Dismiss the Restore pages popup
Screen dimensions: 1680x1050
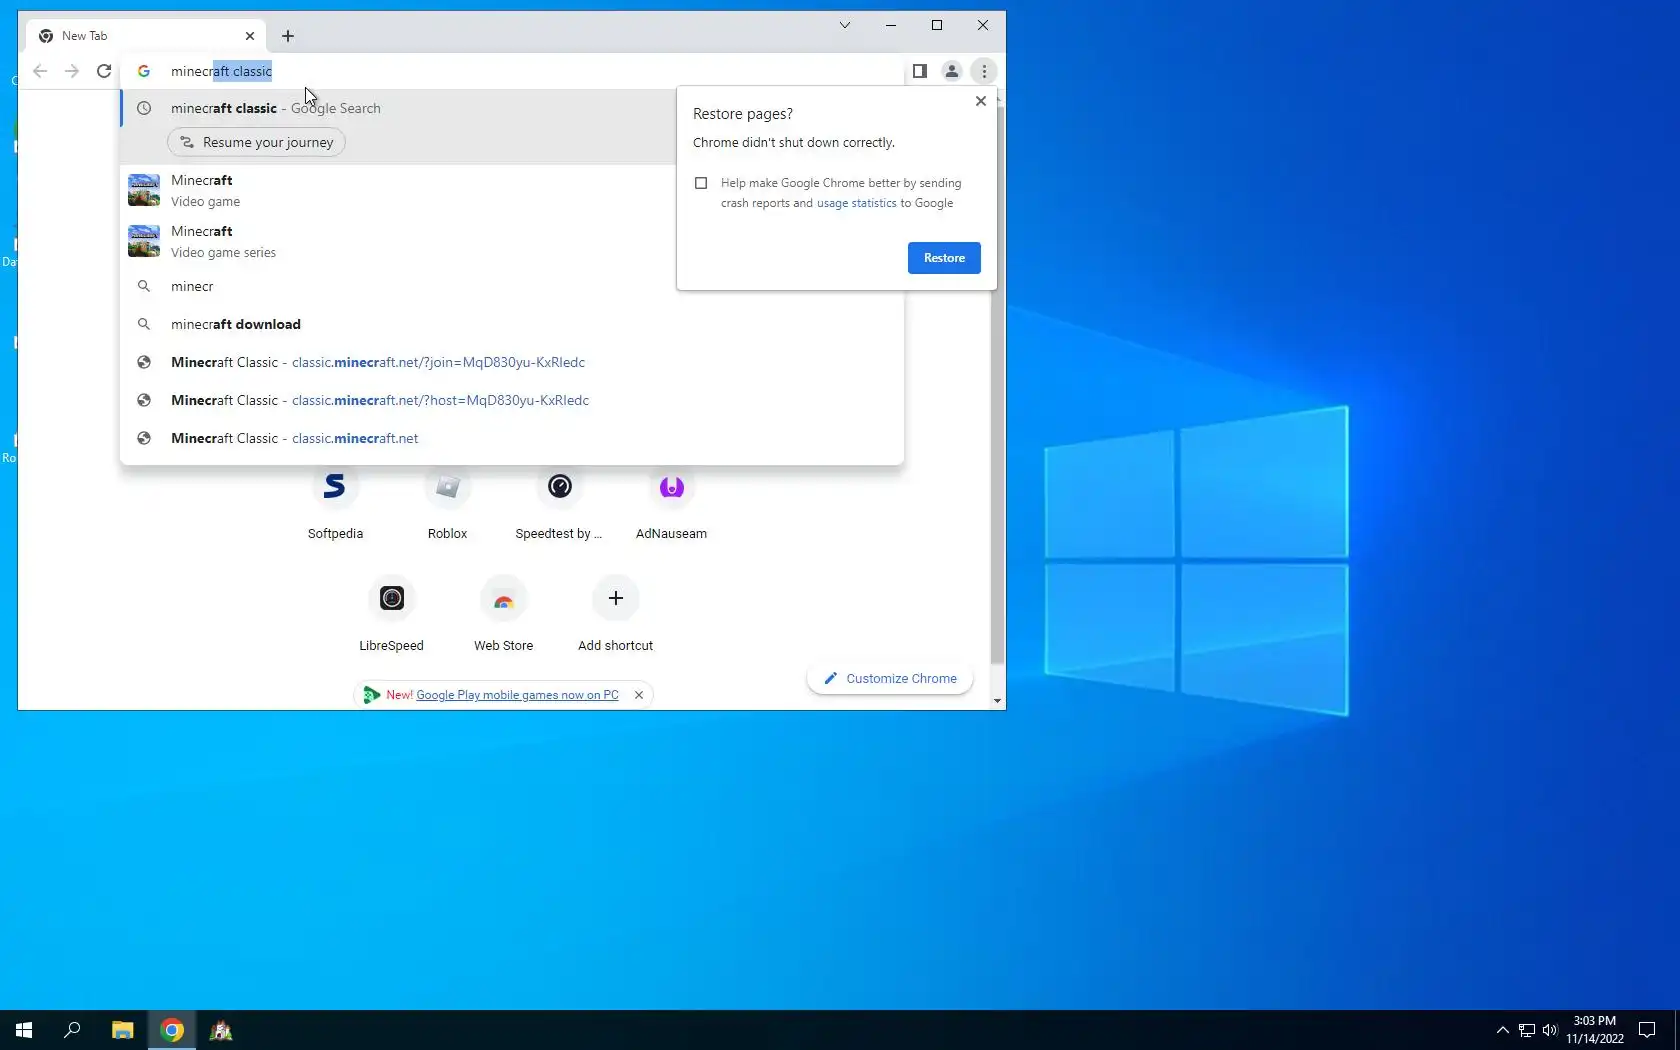tap(981, 101)
